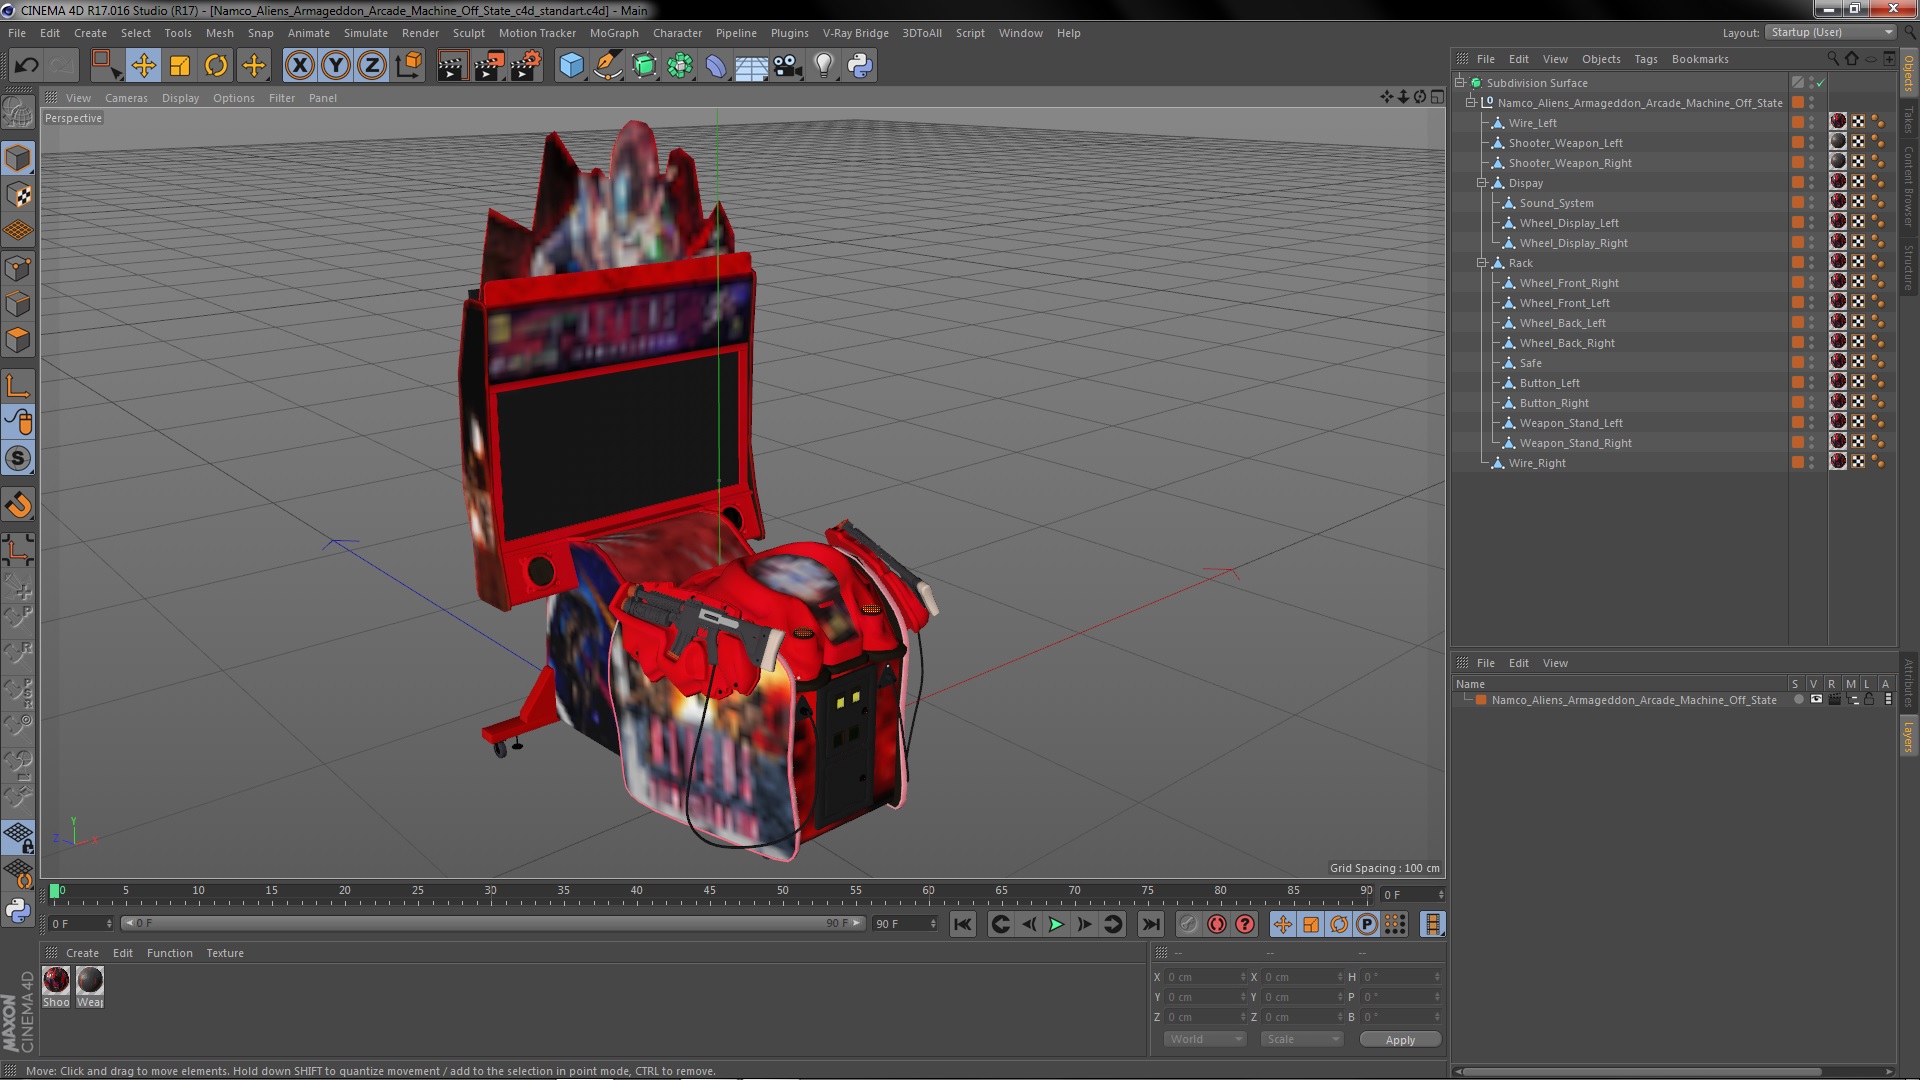Select the Rotate tool in top toolbar
Viewport: 1920px width, 1080px height.
point(216,66)
